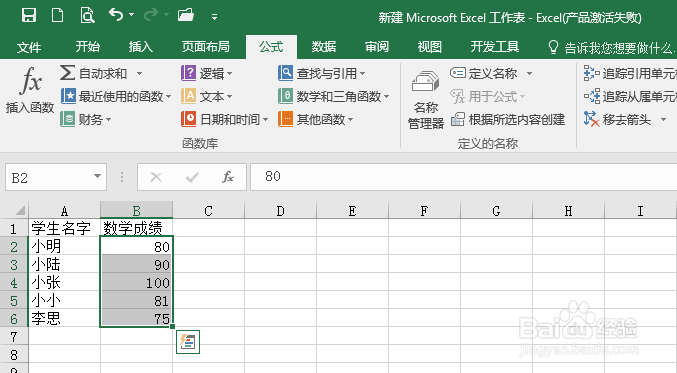Open 最近使用的函数 list
Image resolution: width=677 pixels, height=373 pixels.
(116, 96)
